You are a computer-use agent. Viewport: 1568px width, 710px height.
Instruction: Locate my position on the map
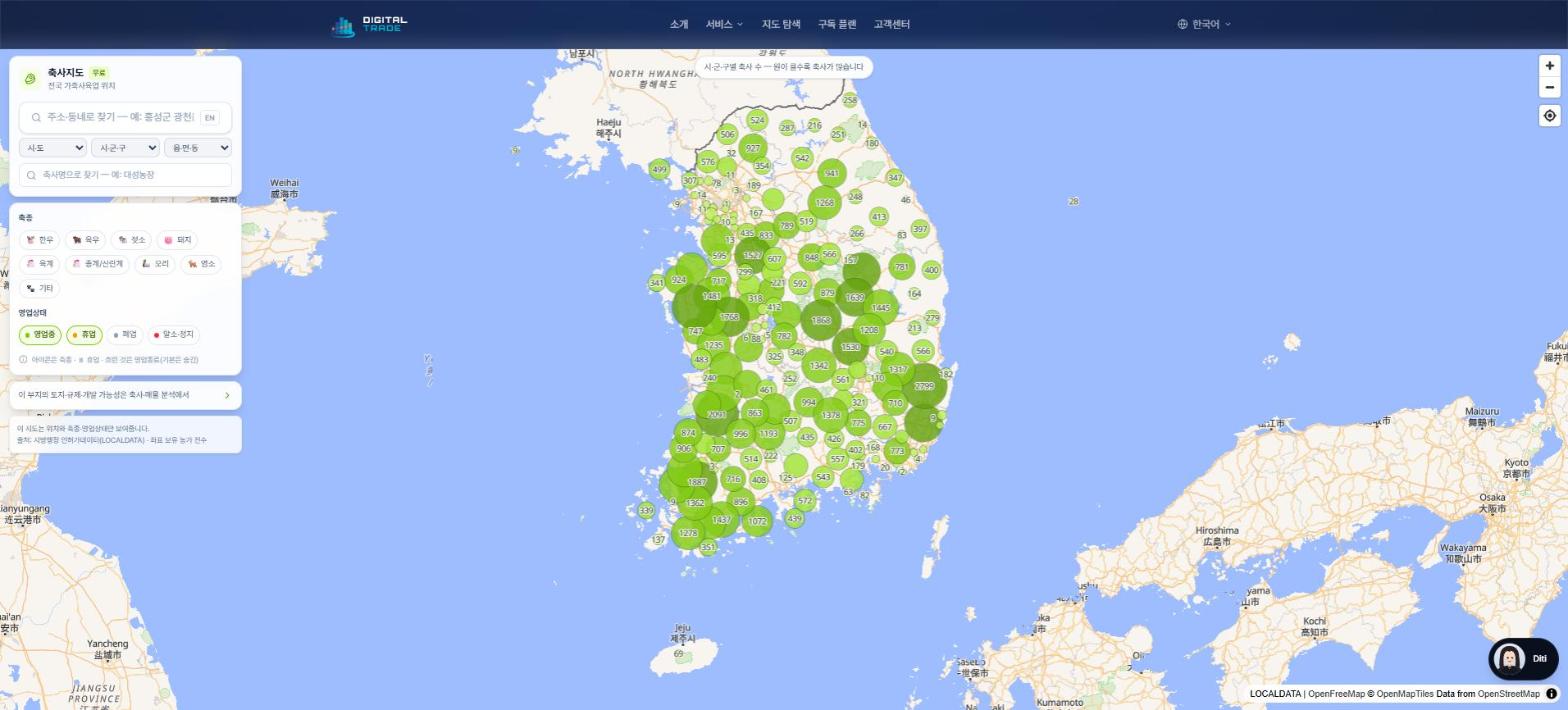(1549, 116)
